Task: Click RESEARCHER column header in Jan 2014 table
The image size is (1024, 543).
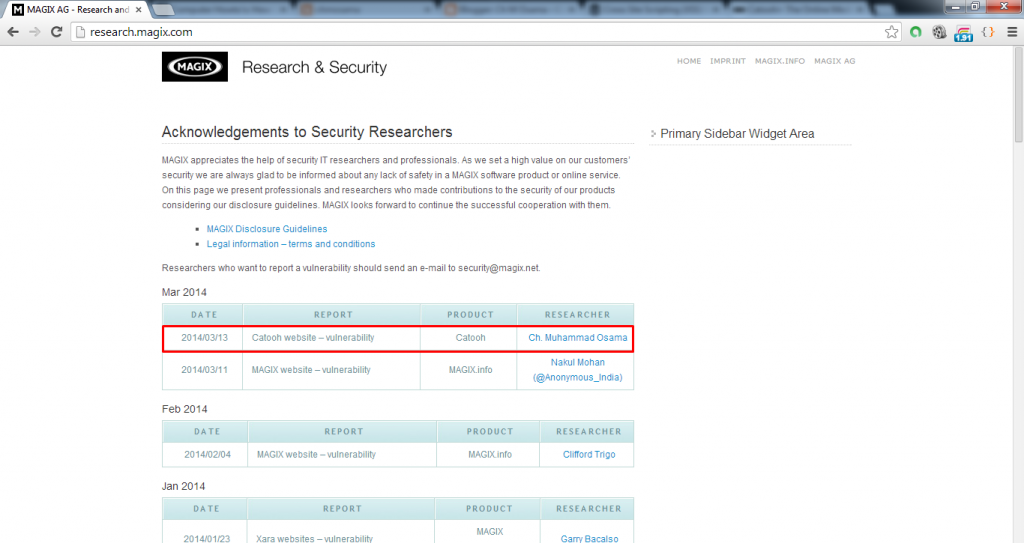Action: coord(589,508)
